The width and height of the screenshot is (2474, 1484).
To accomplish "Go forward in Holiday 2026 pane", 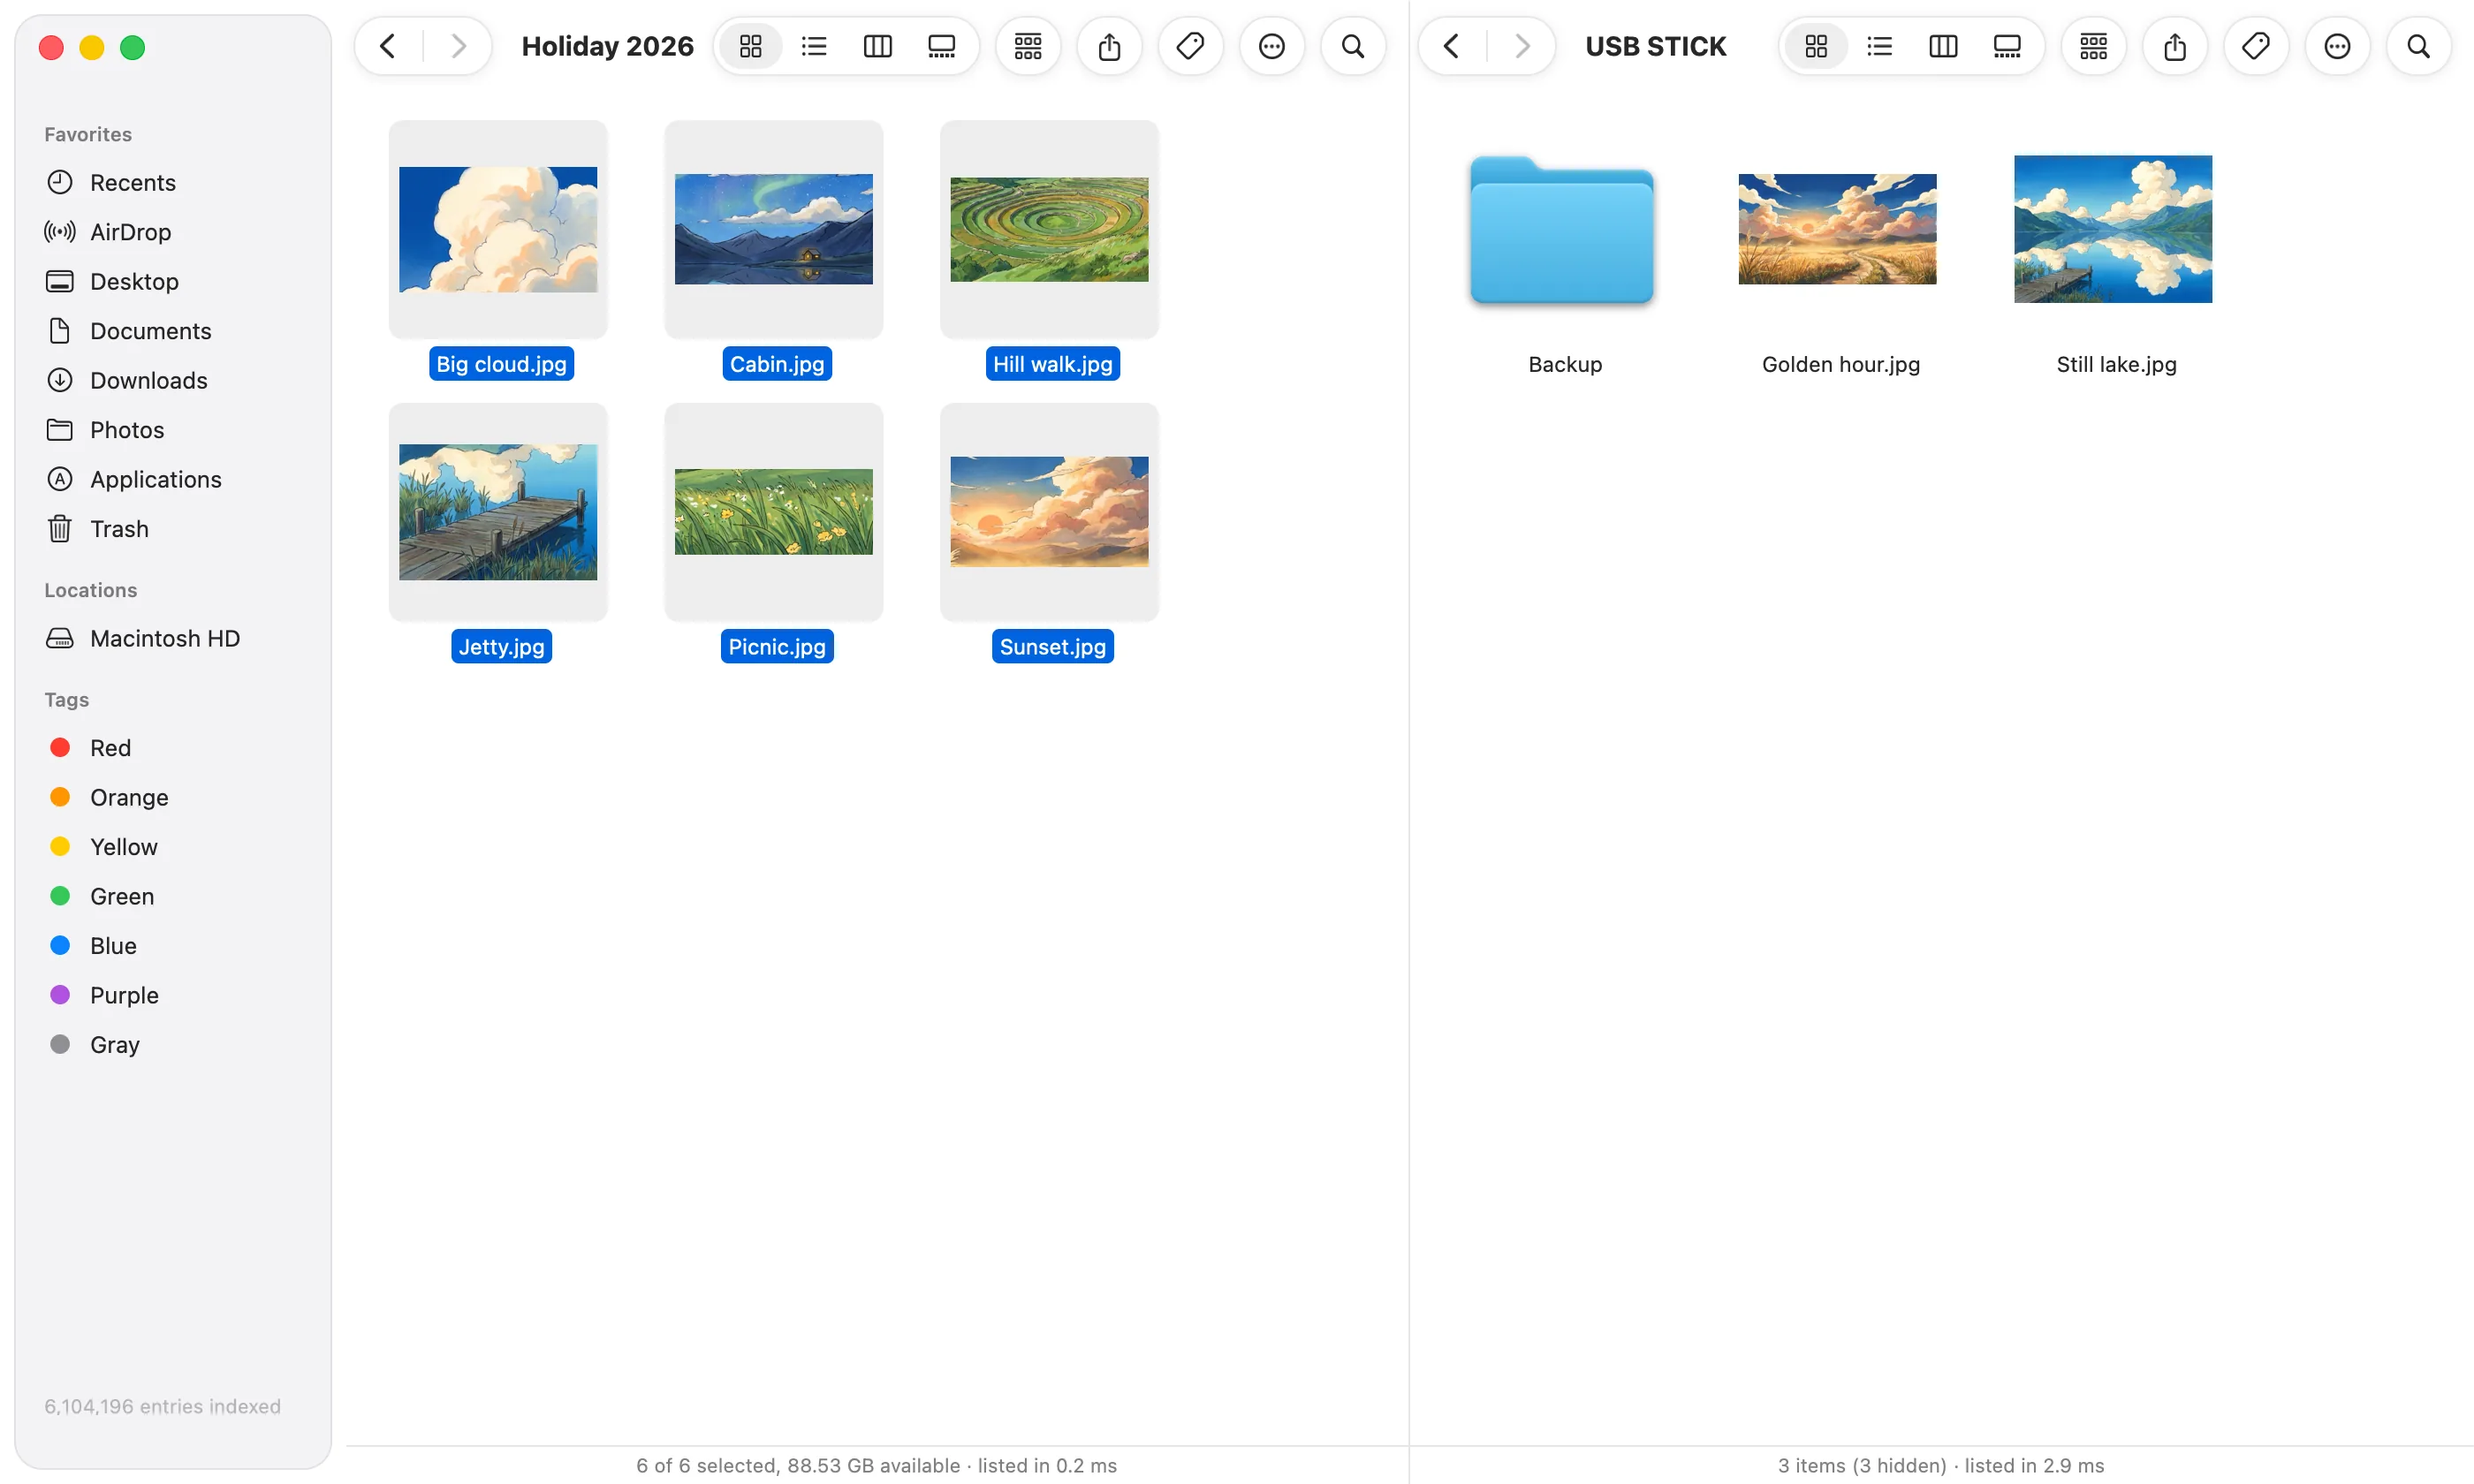I will (x=458, y=46).
